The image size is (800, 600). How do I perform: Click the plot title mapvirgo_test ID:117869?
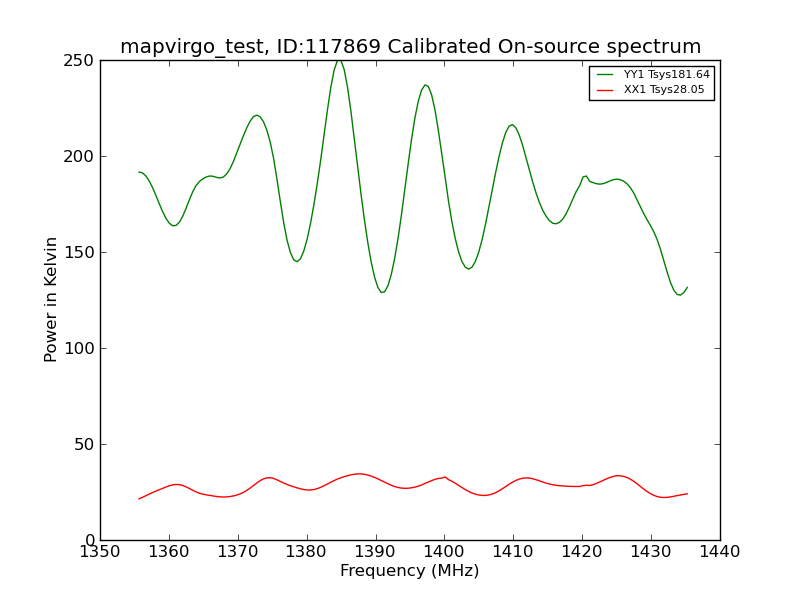coord(411,46)
